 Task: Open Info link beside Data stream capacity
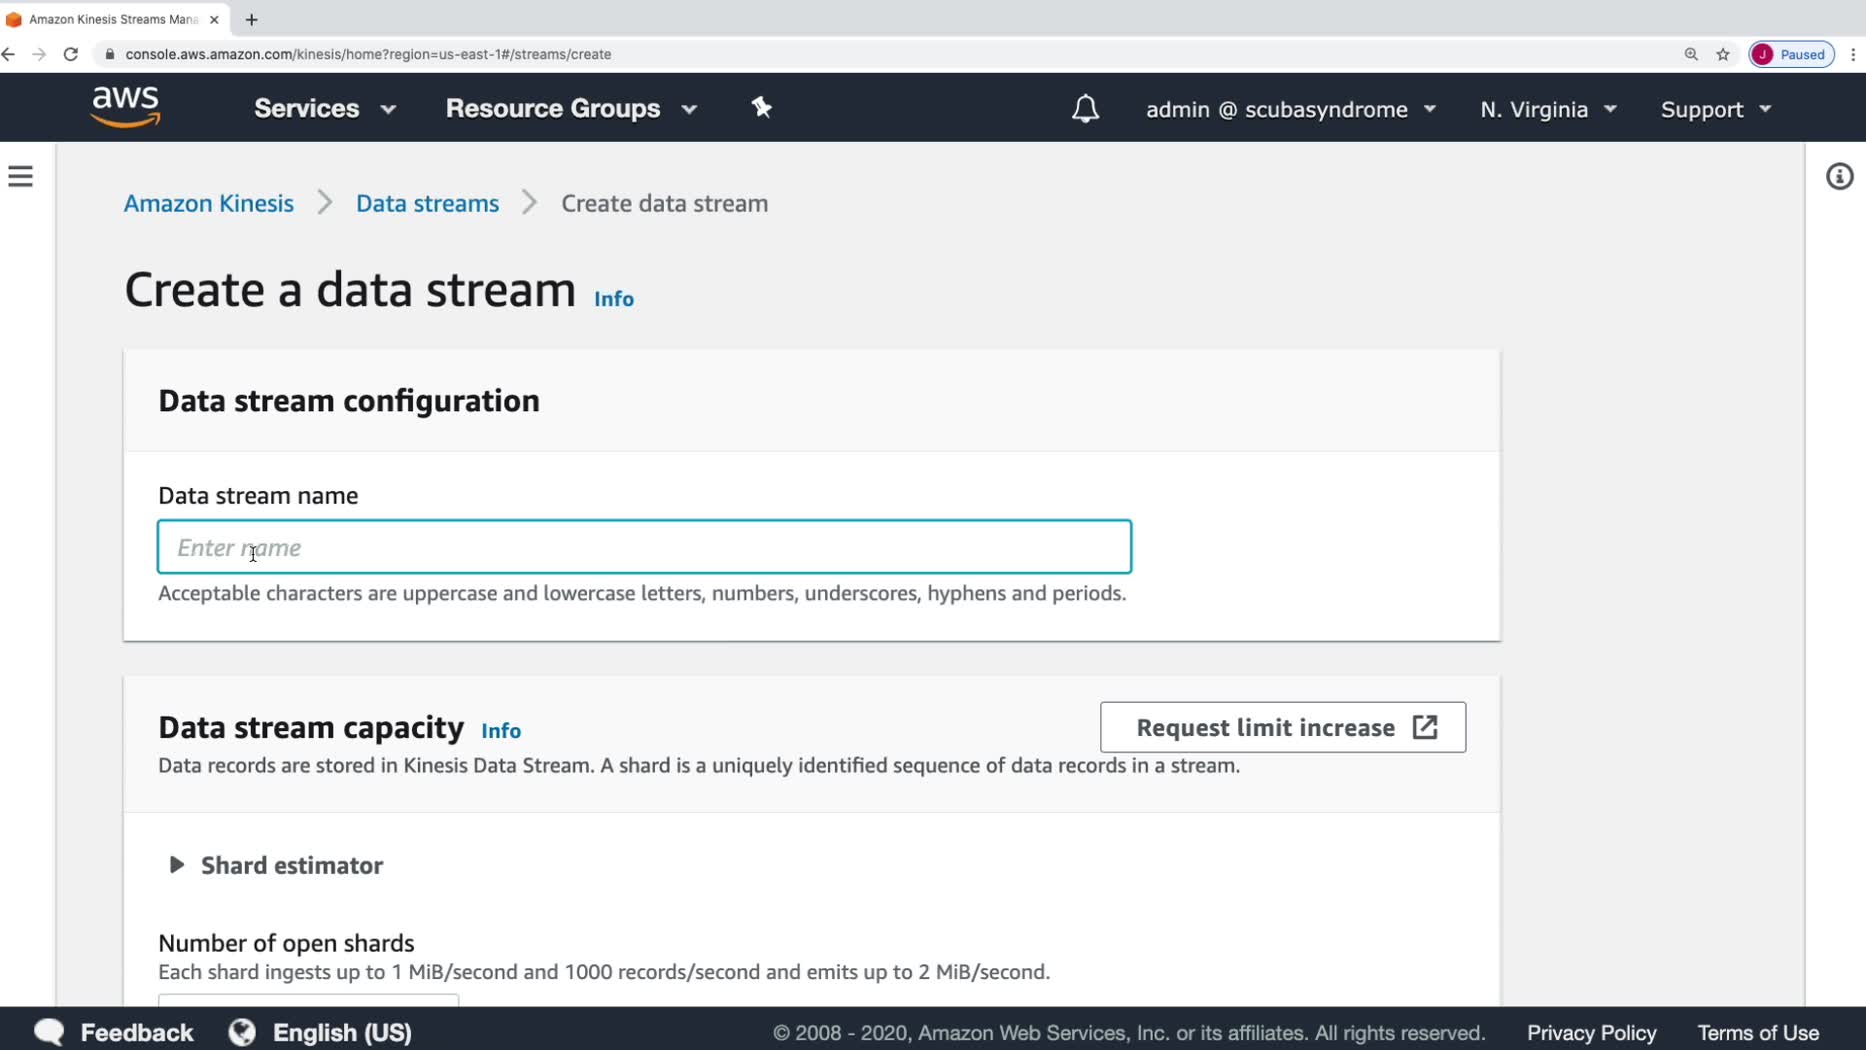(501, 731)
